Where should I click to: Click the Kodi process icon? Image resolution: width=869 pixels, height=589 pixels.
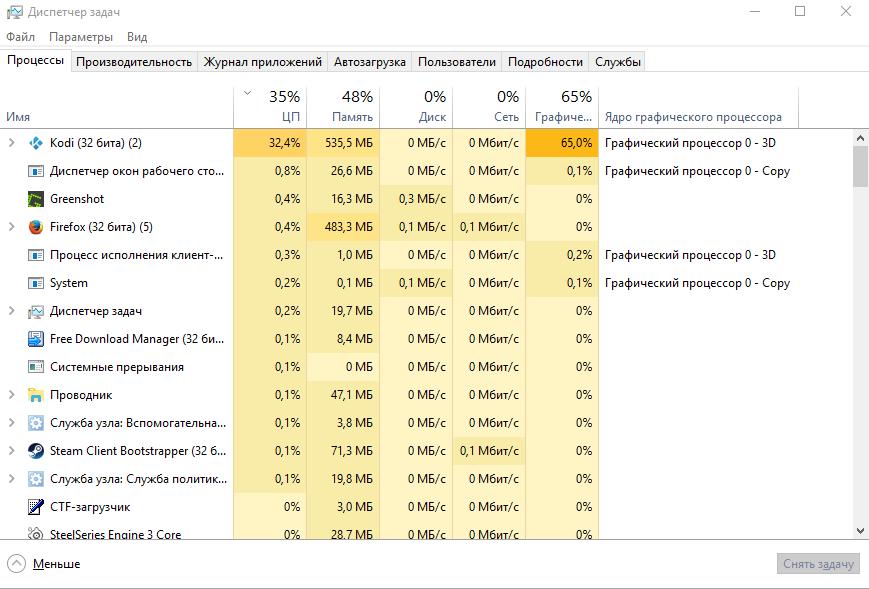click(x=36, y=143)
